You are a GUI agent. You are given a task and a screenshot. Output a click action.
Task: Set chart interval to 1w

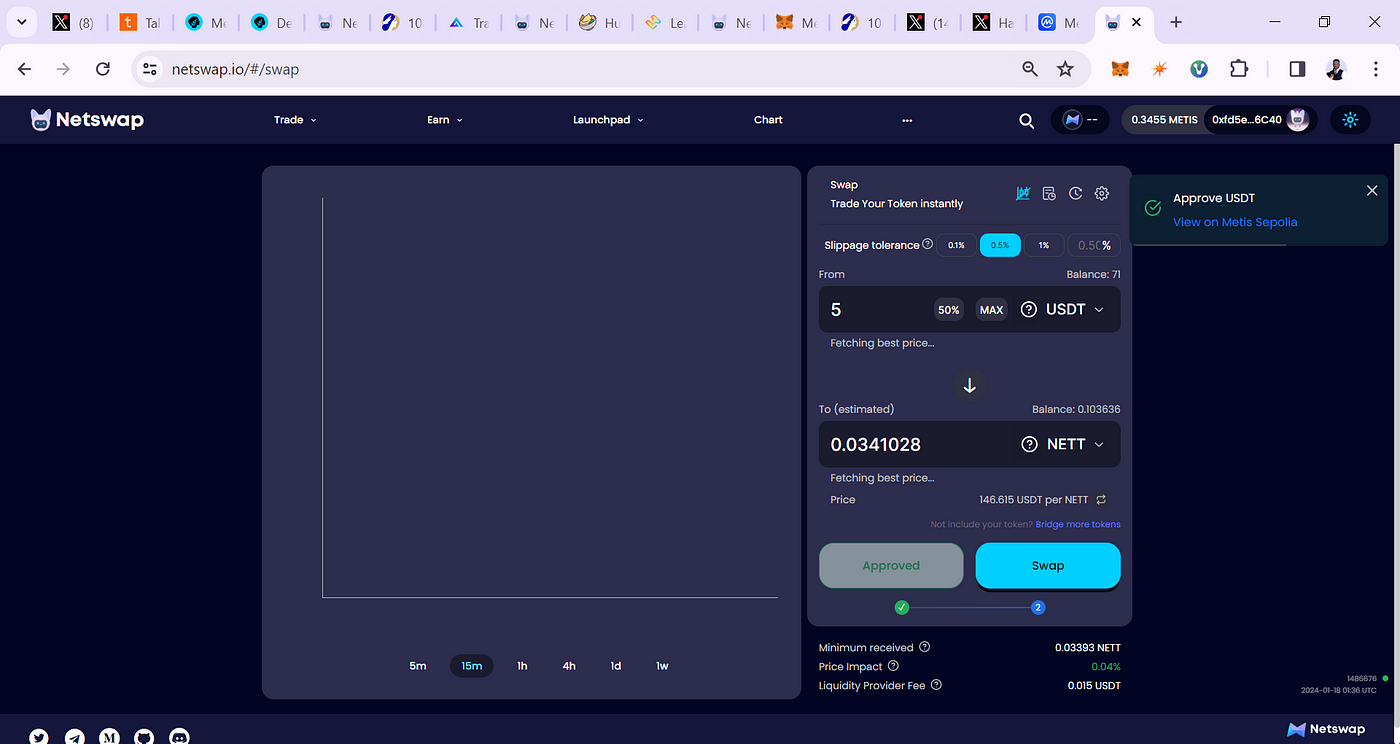[x=662, y=666]
